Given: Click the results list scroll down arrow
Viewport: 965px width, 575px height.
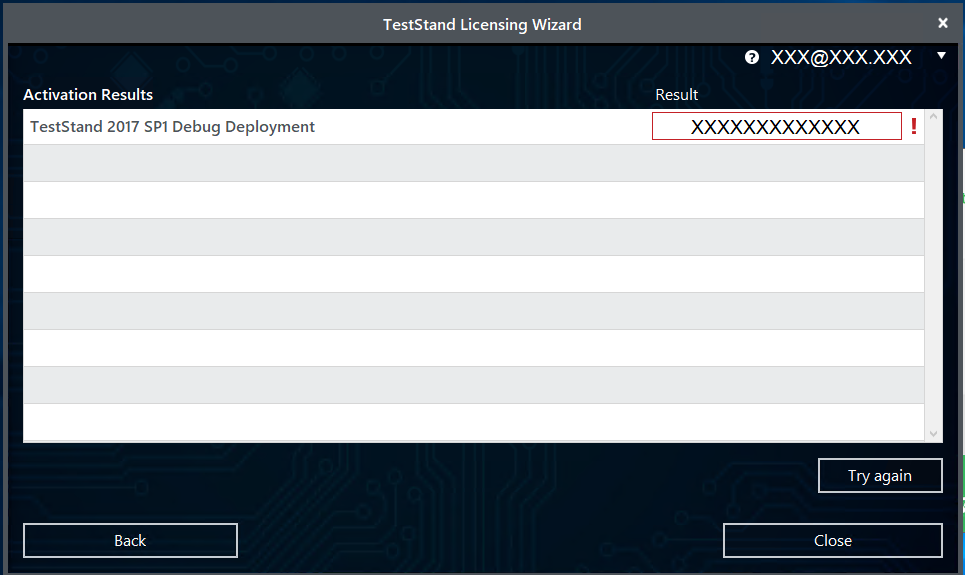Looking at the screenshot, I should tap(933, 434).
